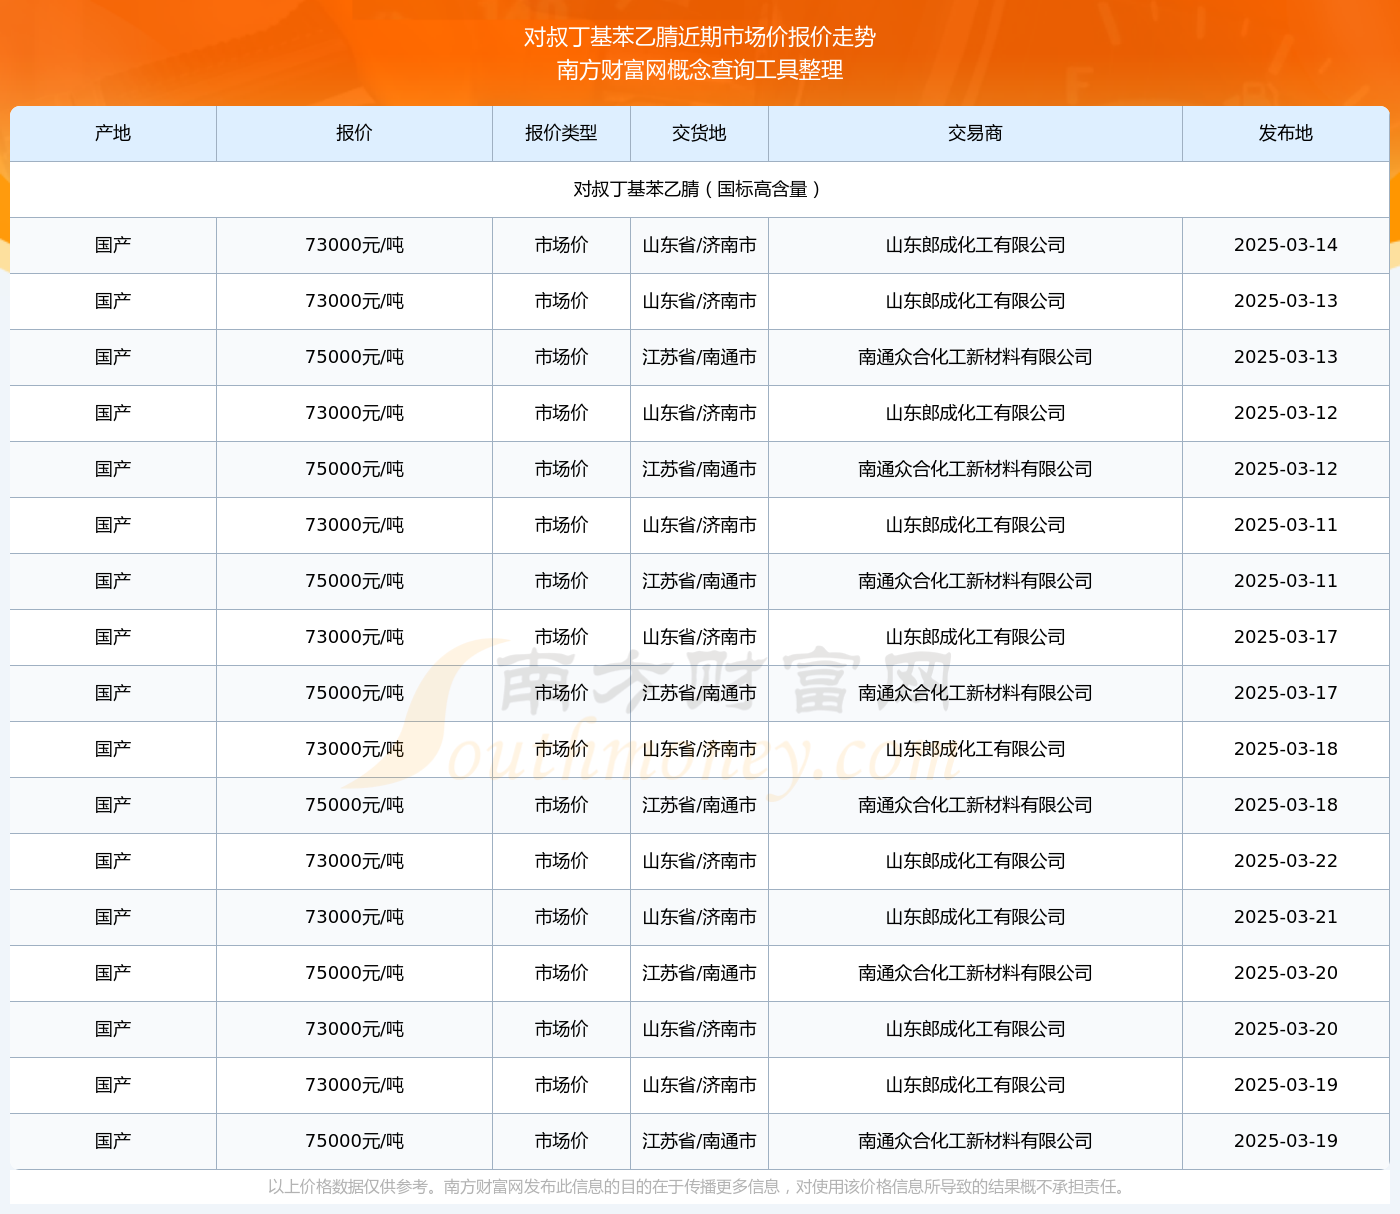Select 73000元/吨 in the 2025-03-22 row
1400x1214 pixels.
(354, 861)
